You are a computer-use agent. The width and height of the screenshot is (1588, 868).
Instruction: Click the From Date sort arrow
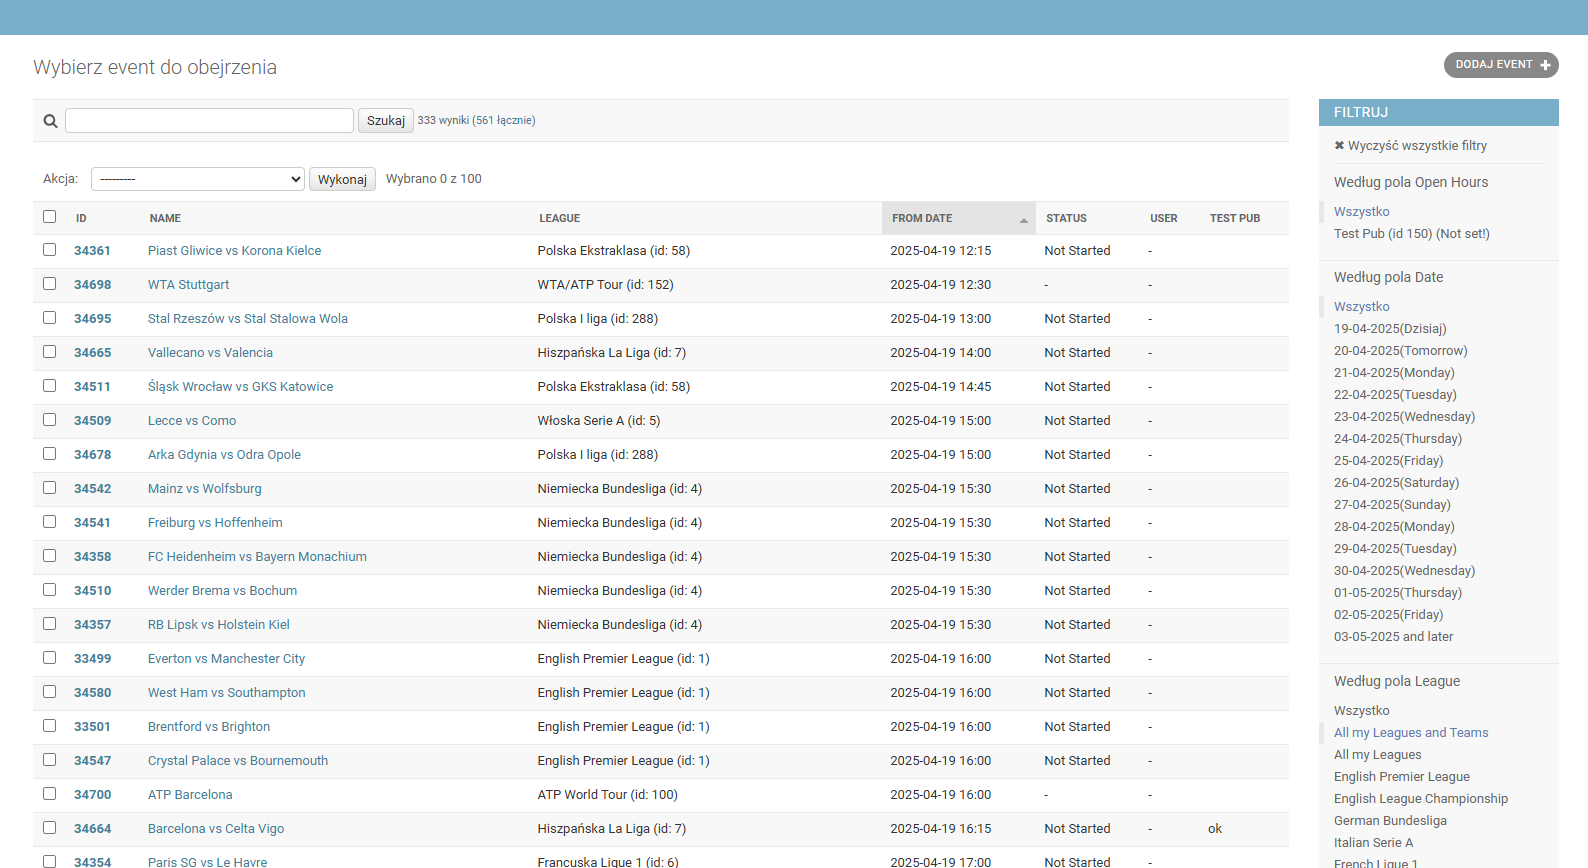(1023, 220)
